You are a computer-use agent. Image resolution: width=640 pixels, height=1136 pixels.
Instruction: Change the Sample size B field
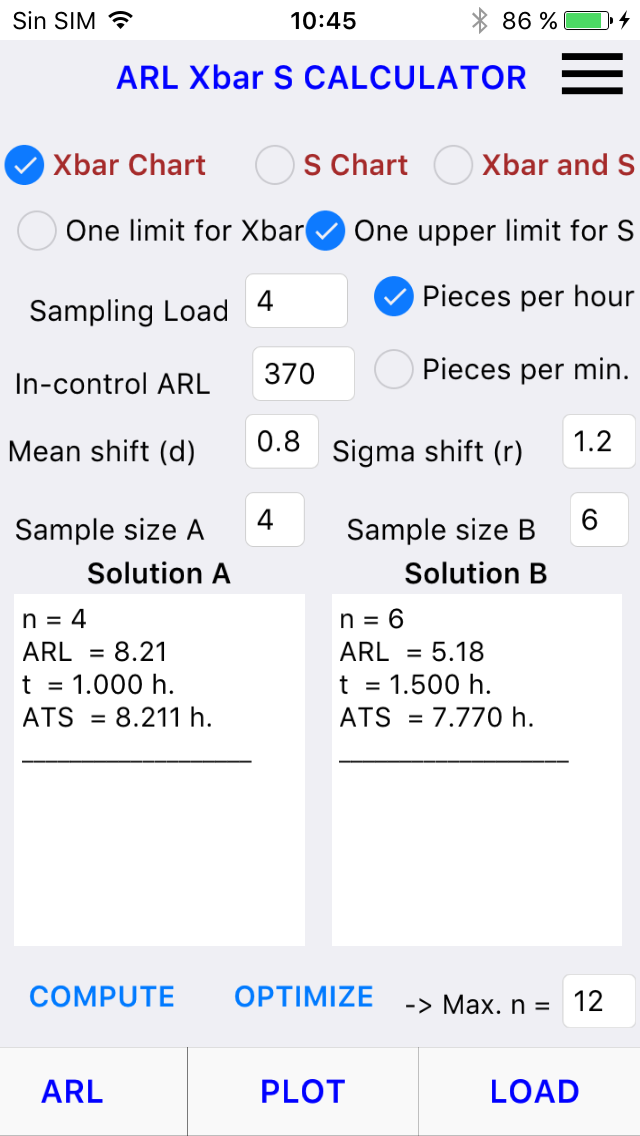599,519
